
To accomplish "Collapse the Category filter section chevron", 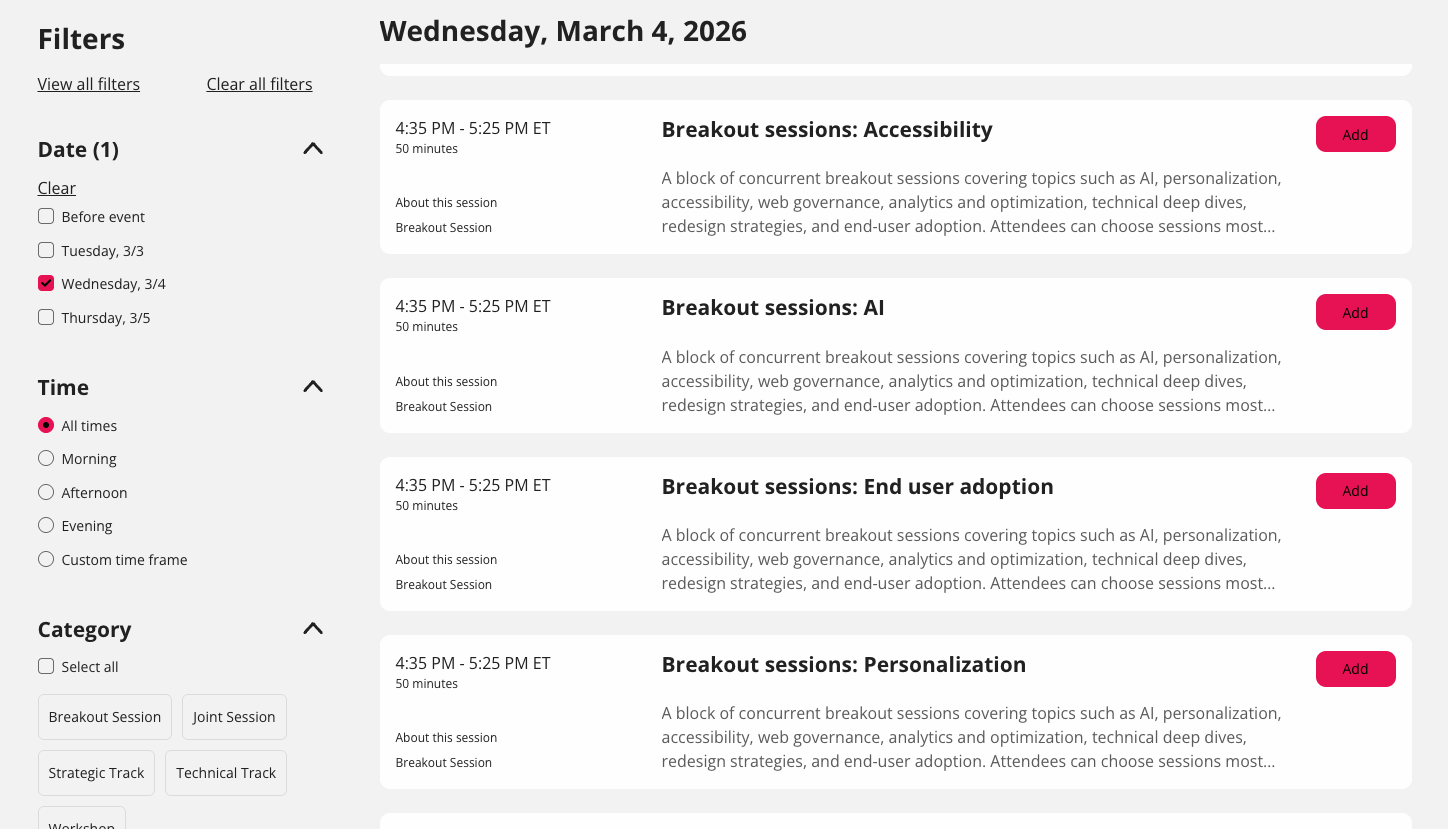I will coord(313,629).
